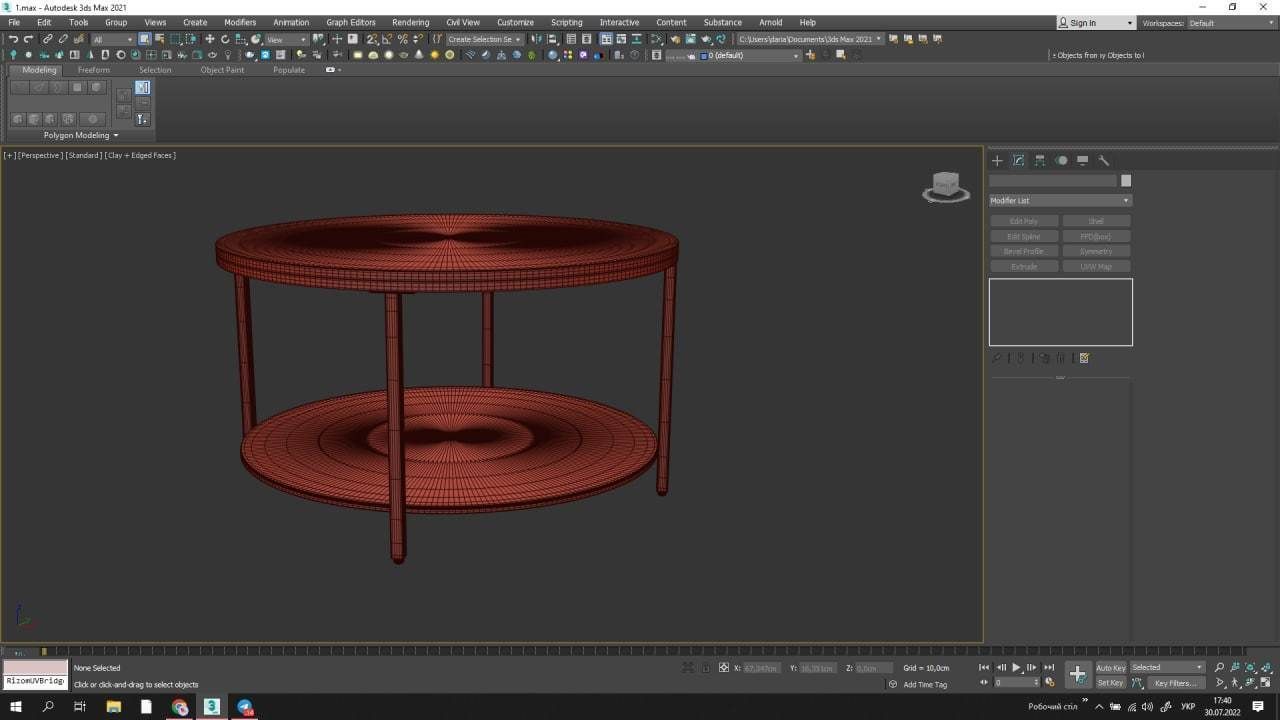This screenshot has width=1280, height=720.
Task: Open Select by Name dialog
Action: [x=160, y=39]
